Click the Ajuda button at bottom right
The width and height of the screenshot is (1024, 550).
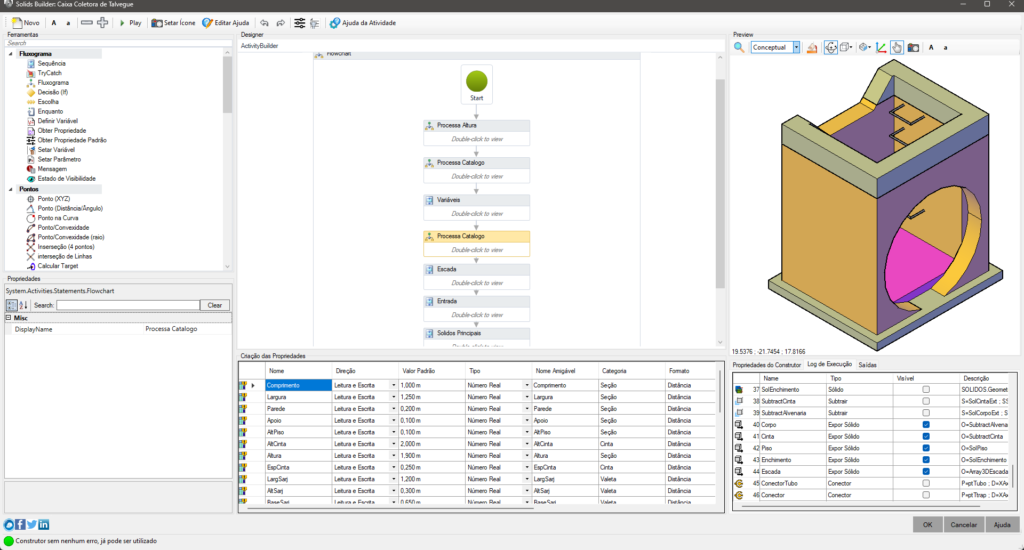(x=1002, y=525)
